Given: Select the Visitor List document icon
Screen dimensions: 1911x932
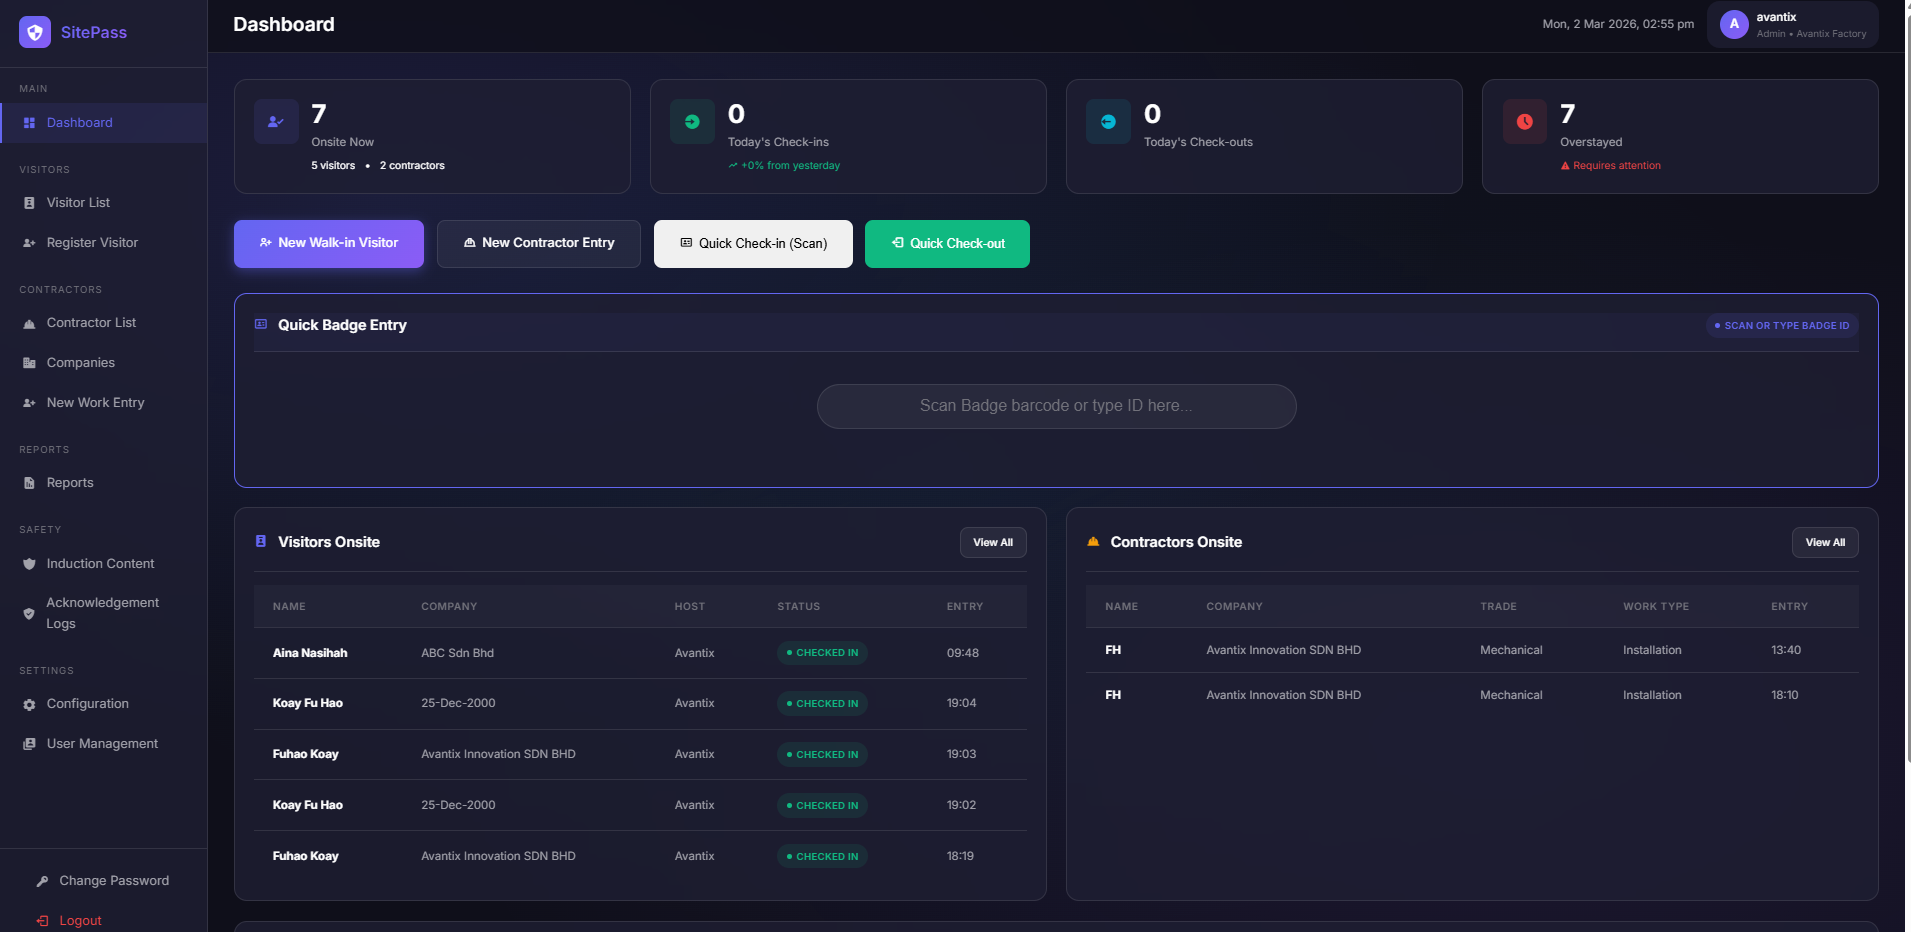Looking at the screenshot, I should [x=29, y=202].
